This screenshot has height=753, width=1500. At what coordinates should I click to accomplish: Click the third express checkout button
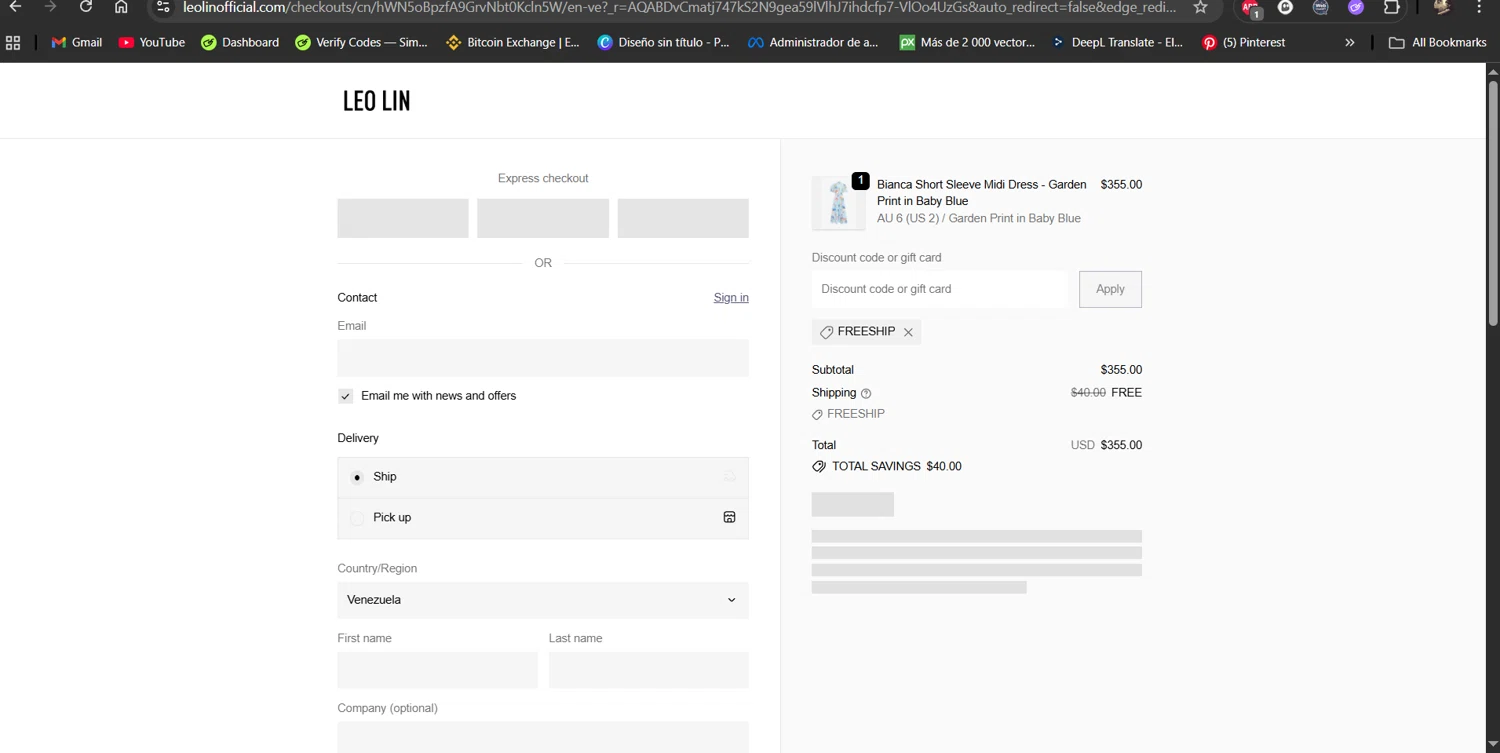(683, 218)
